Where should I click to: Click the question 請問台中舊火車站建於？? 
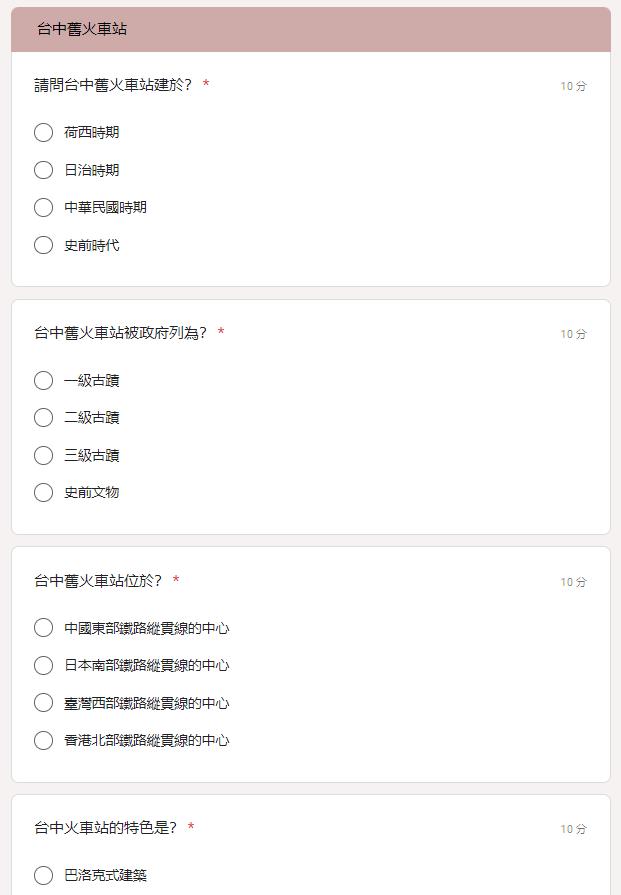(113, 85)
